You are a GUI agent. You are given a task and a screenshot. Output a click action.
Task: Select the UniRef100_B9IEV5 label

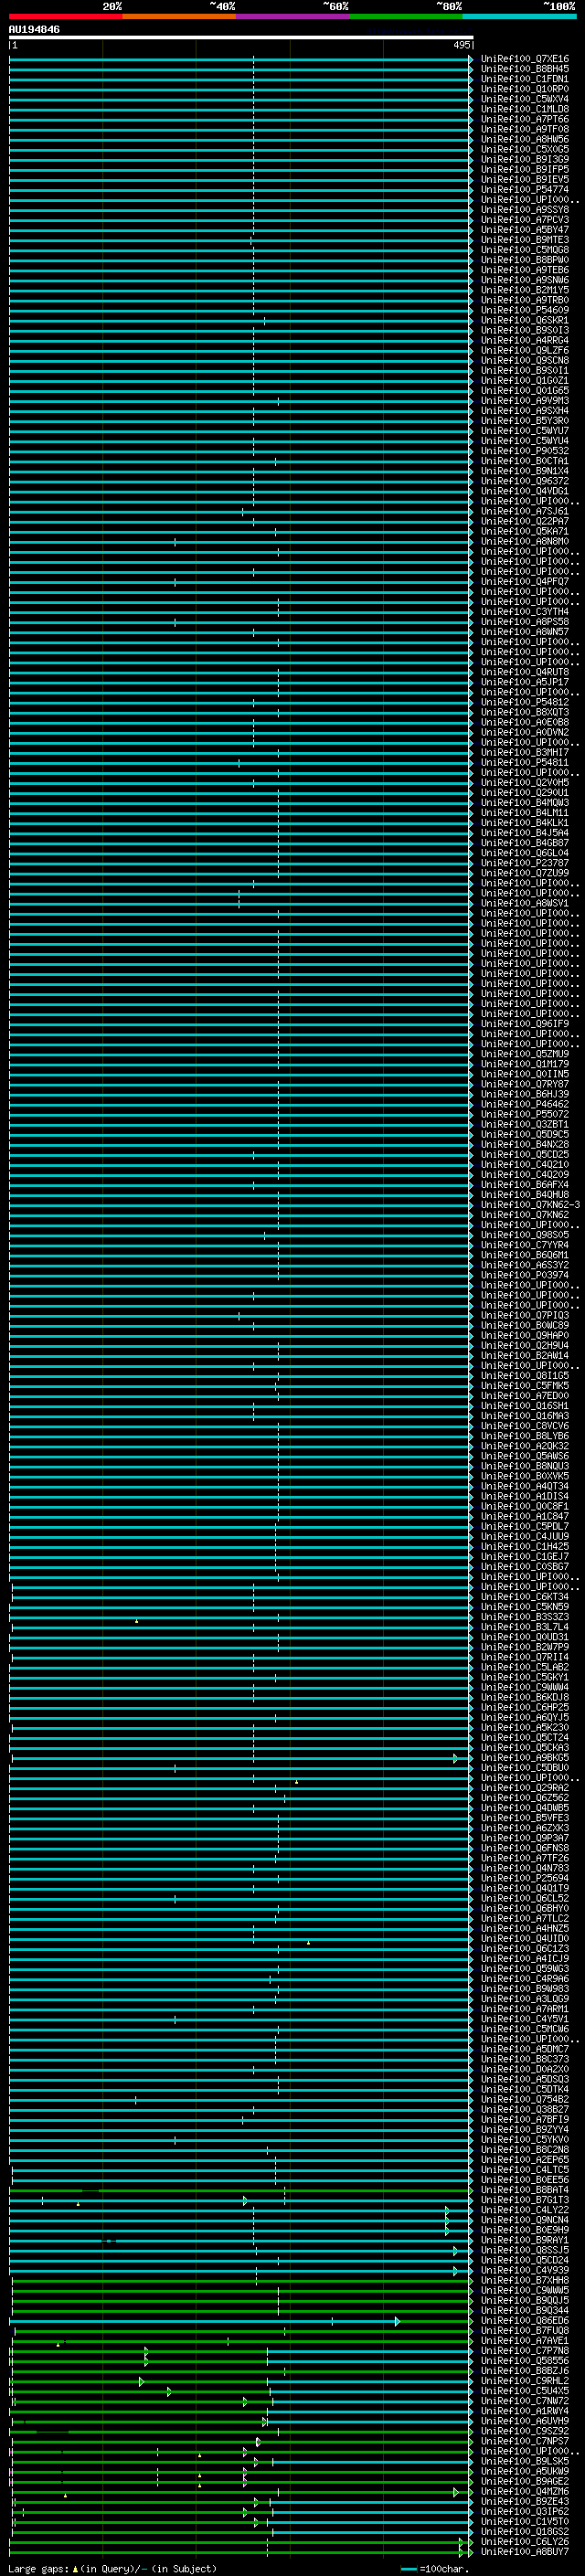point(525,179)
